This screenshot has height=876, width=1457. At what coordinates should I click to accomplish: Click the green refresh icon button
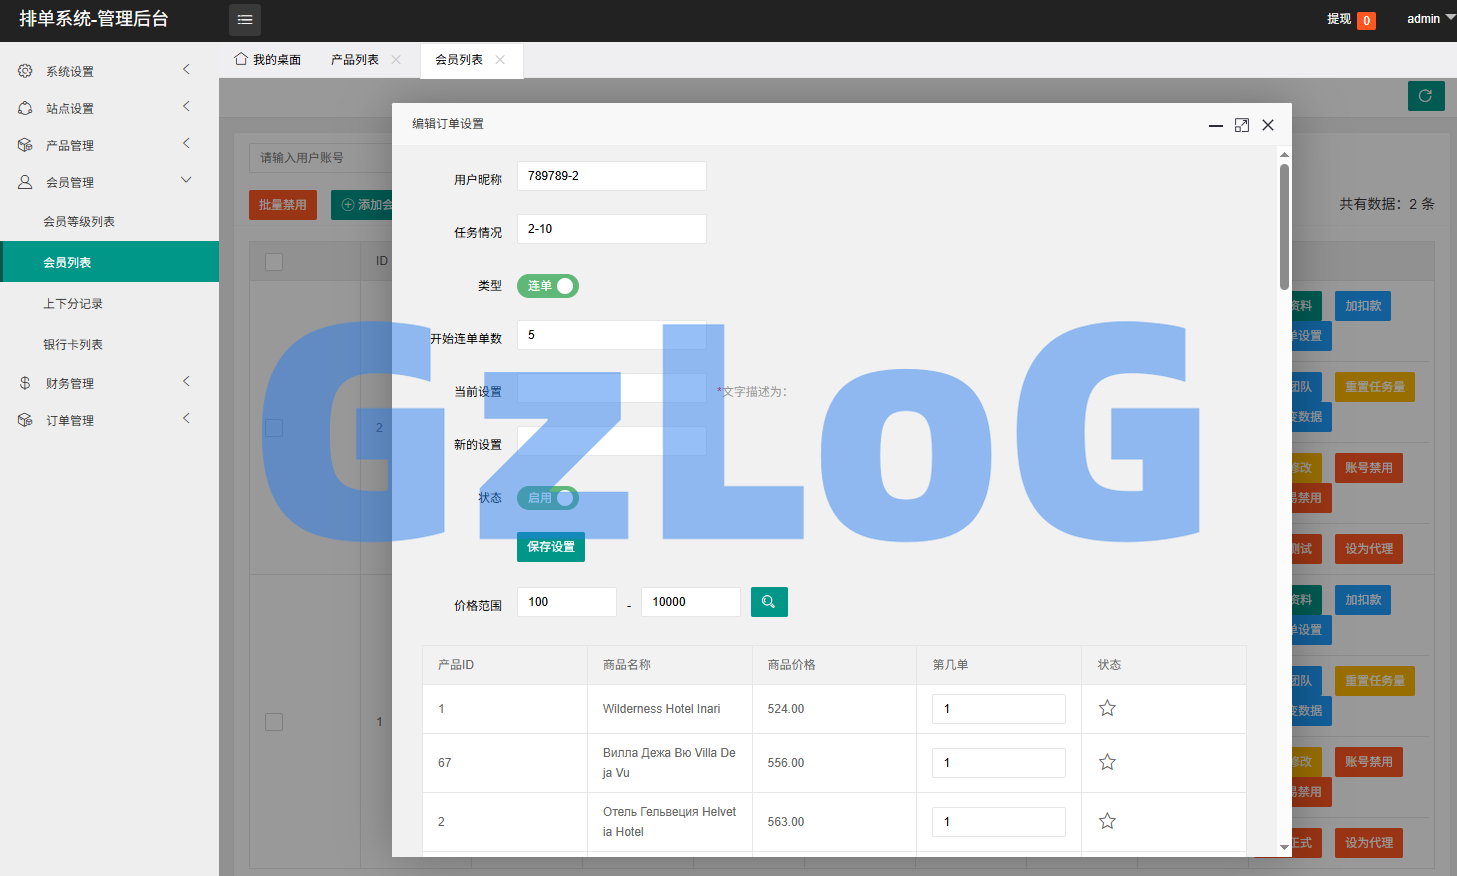click(x=1425, y=96)
